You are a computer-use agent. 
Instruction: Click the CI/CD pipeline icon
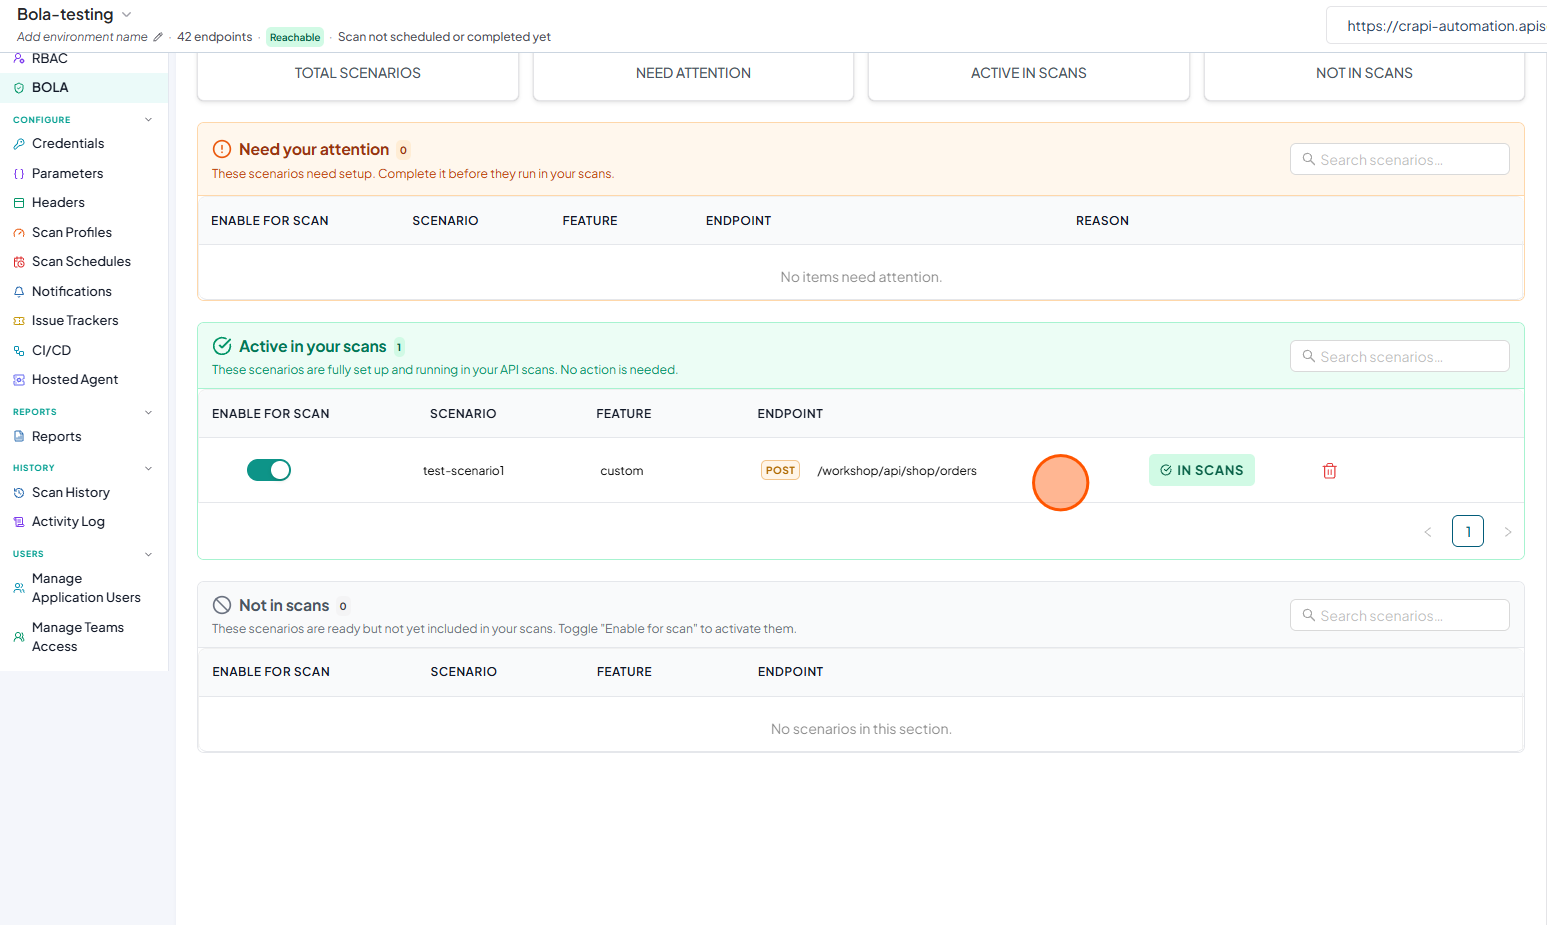tap(19, 351)
